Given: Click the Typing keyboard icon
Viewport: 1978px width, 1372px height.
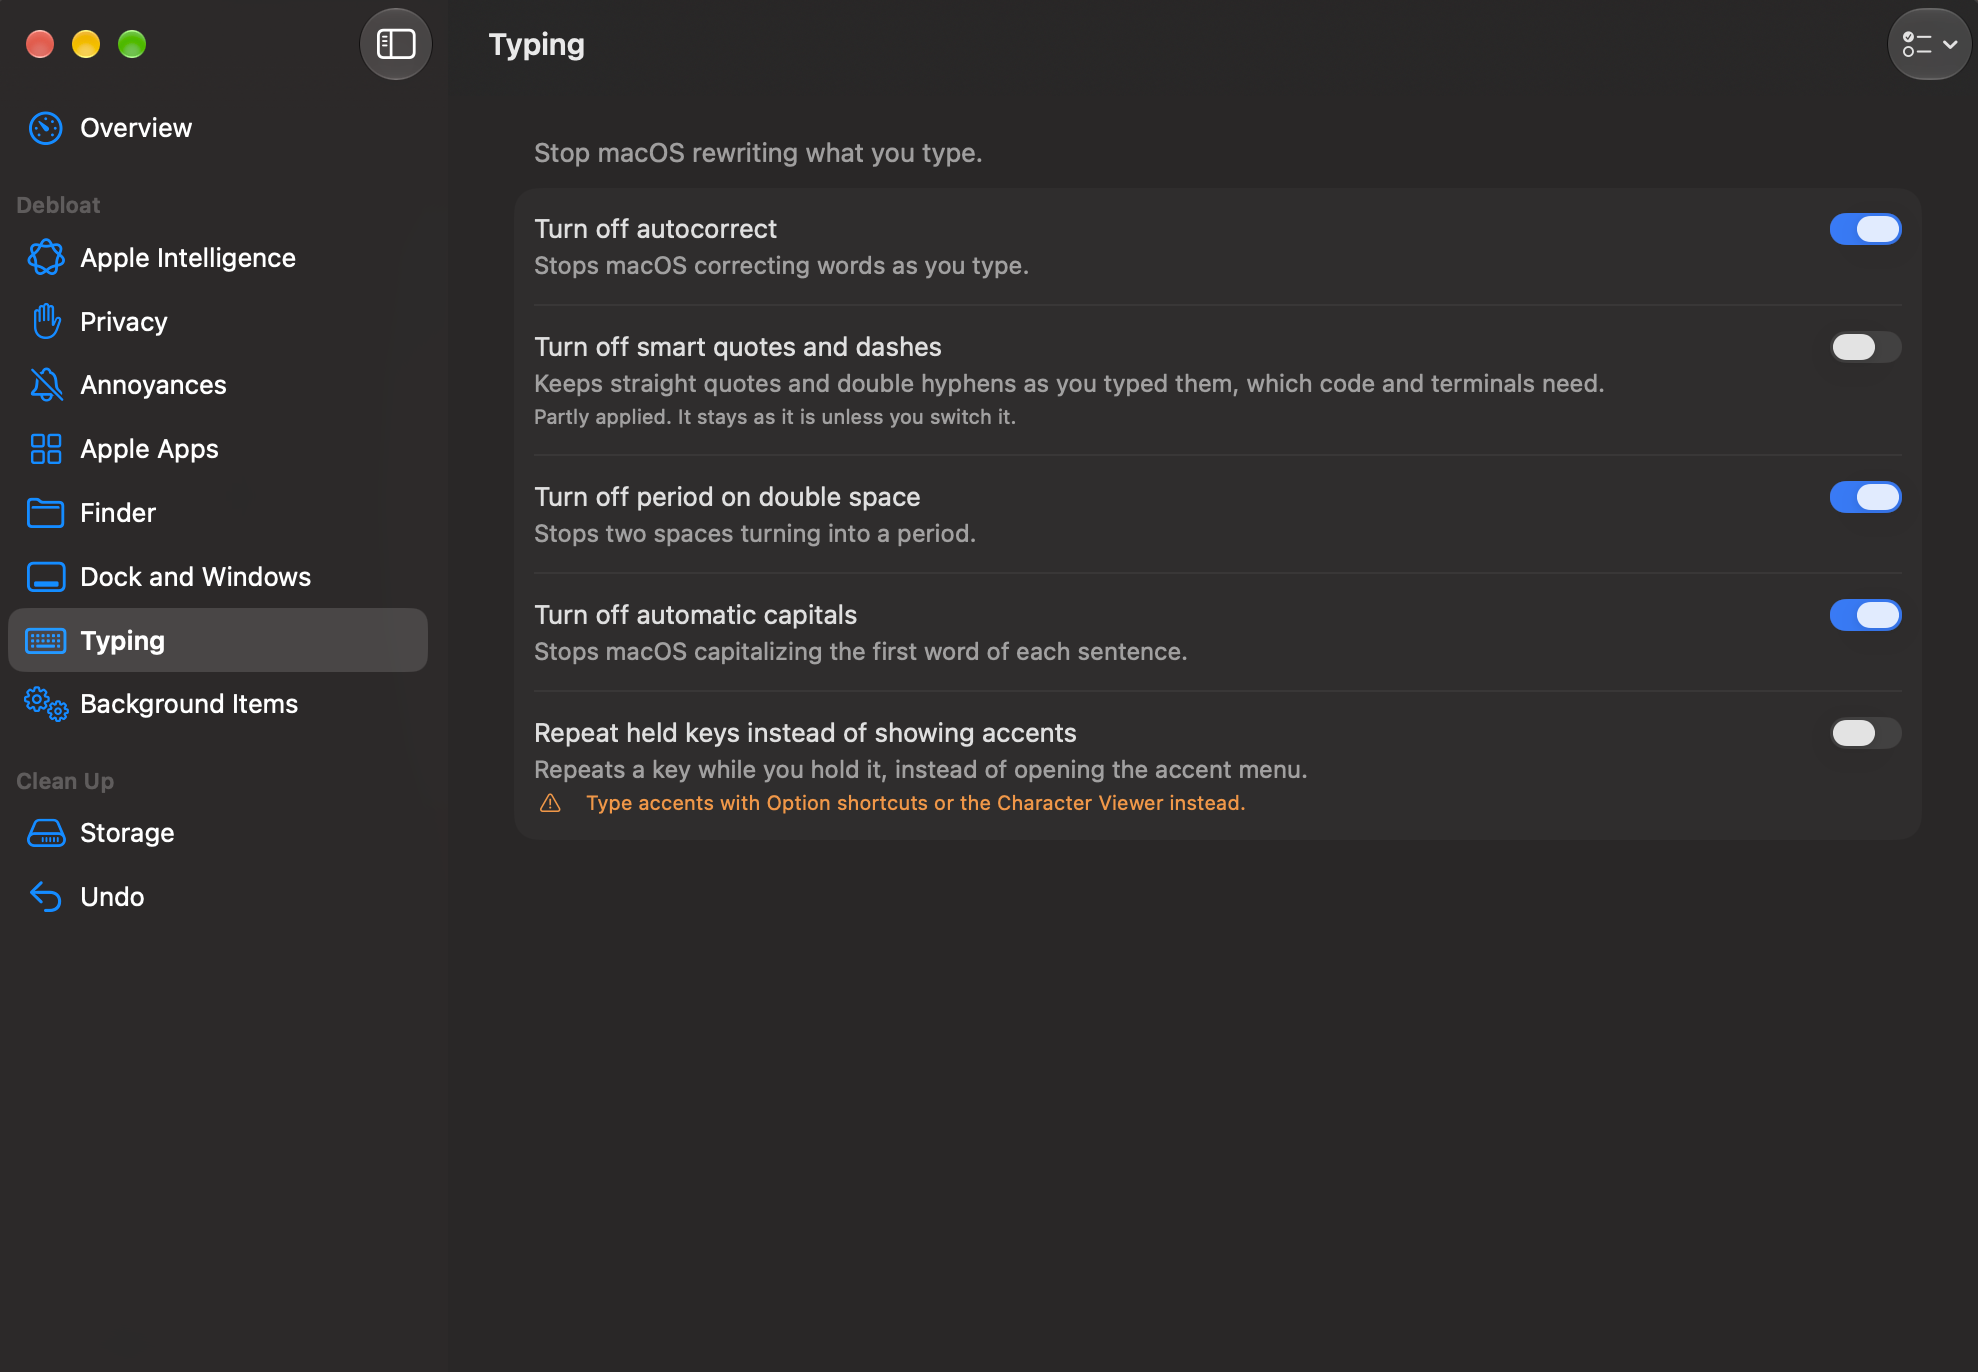Looking at the screenshot, I should (46, 640).
